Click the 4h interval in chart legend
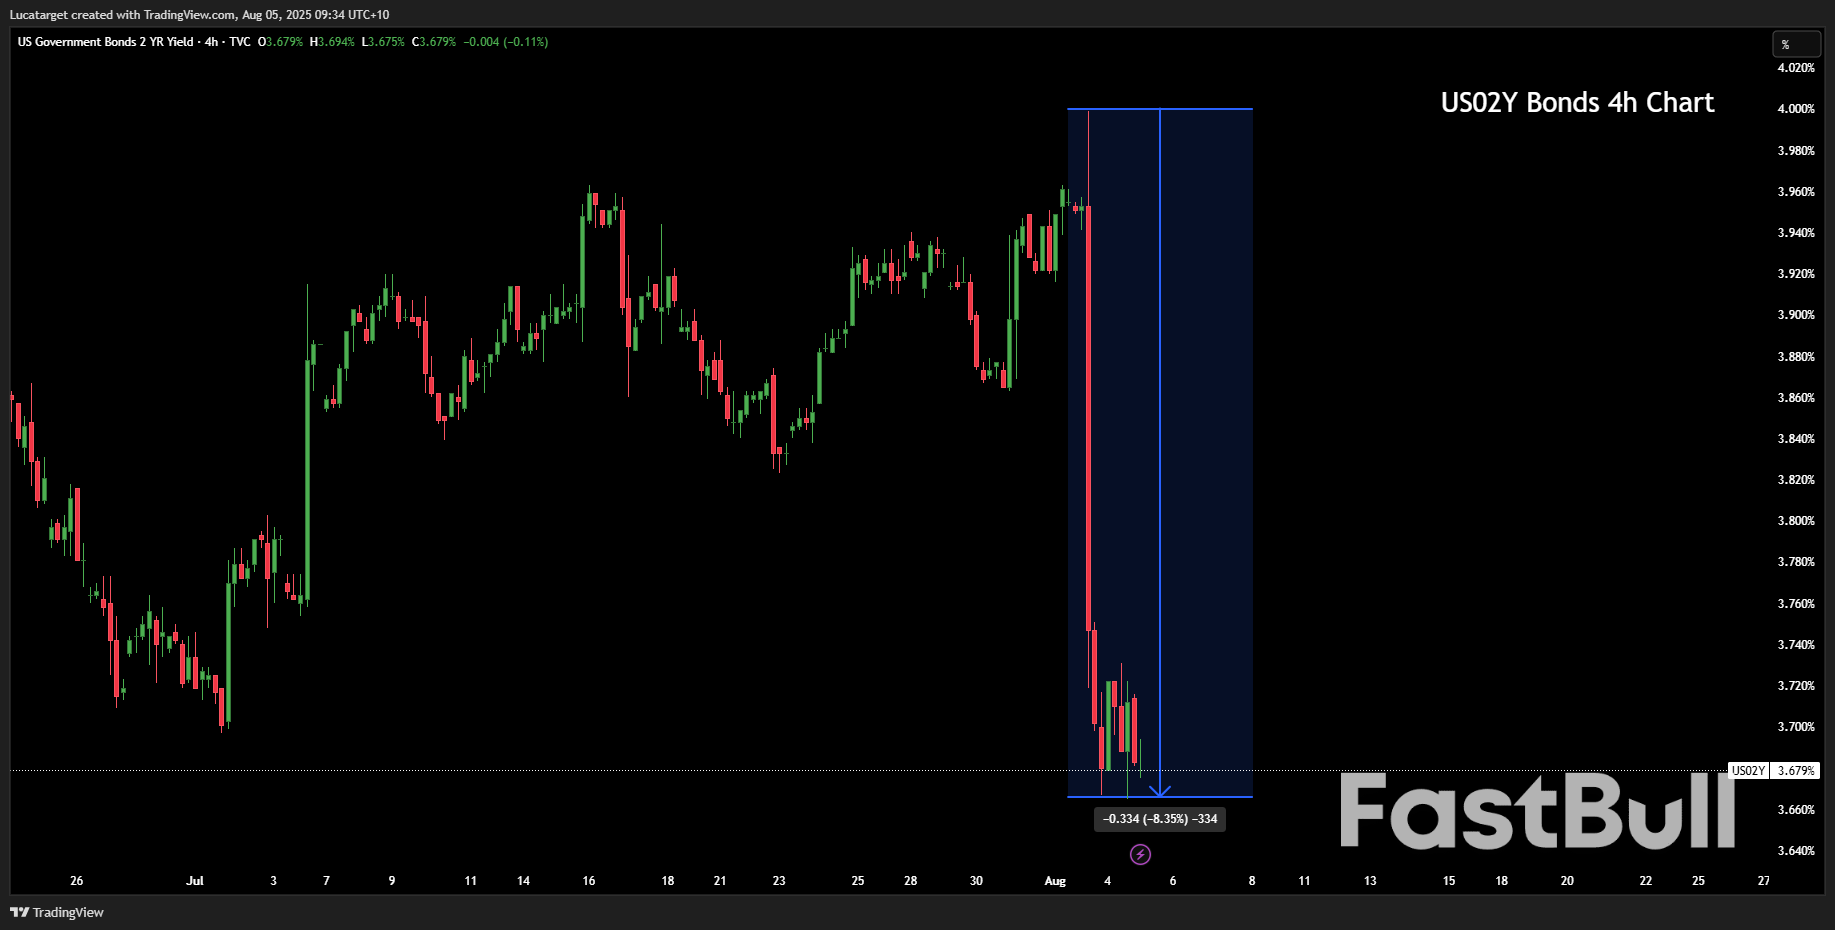1835x930 pixels. pos(211,42)
